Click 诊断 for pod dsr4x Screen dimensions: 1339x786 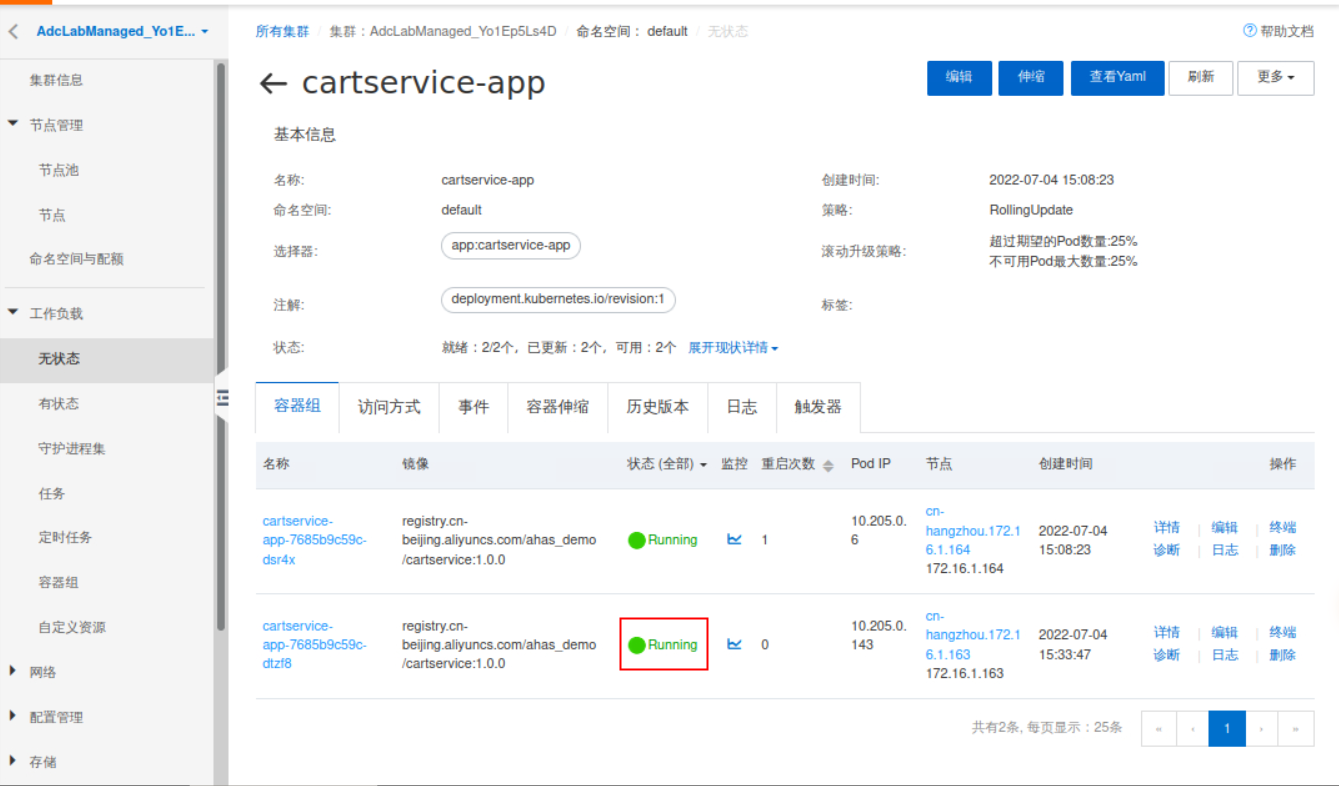(x=1167, y=550)
